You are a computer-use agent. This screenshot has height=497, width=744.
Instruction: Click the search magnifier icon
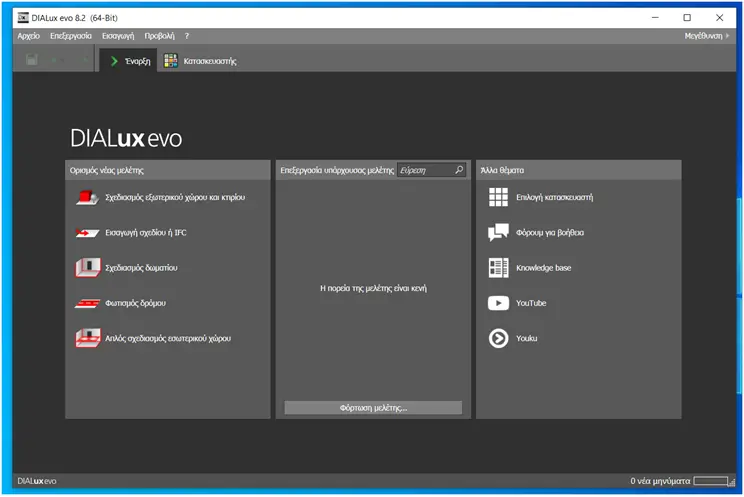point(459,169)
